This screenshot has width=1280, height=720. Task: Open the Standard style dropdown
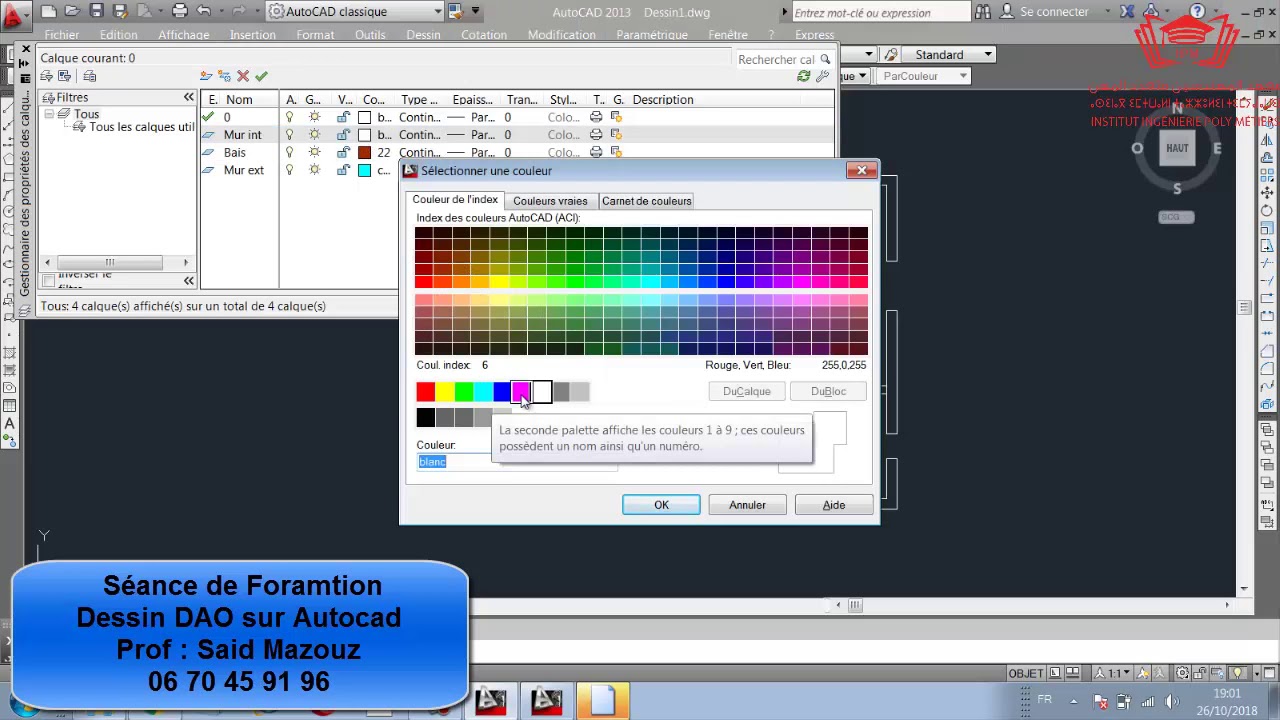[988, 55]
